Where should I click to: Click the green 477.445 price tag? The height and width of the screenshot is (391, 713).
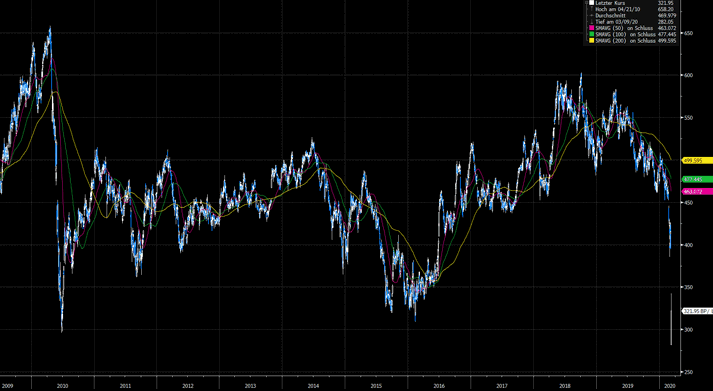coord(698,179)
